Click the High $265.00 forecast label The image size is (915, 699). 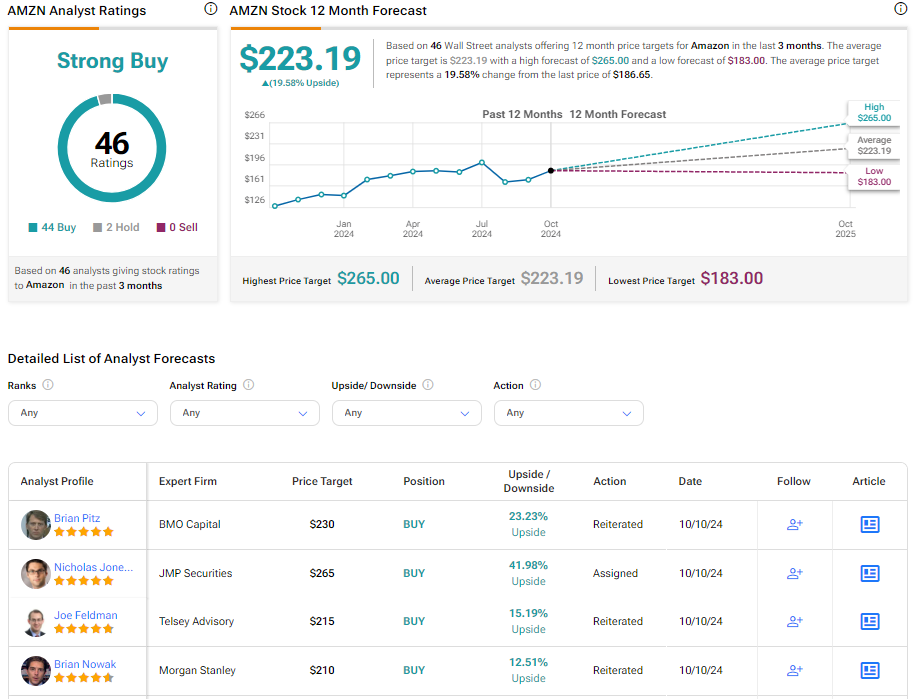click(874, 113)
